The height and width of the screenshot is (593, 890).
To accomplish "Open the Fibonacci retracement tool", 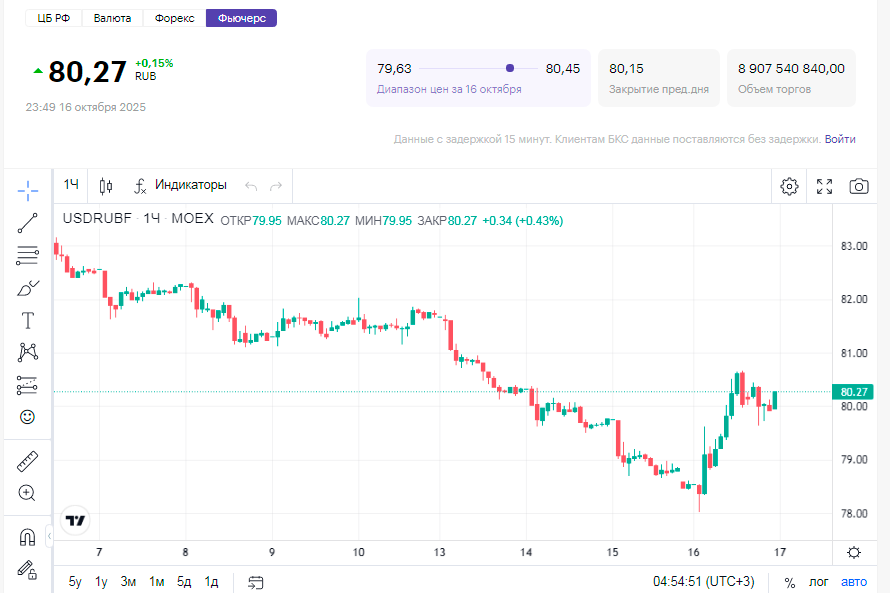I will click(28, 255).
